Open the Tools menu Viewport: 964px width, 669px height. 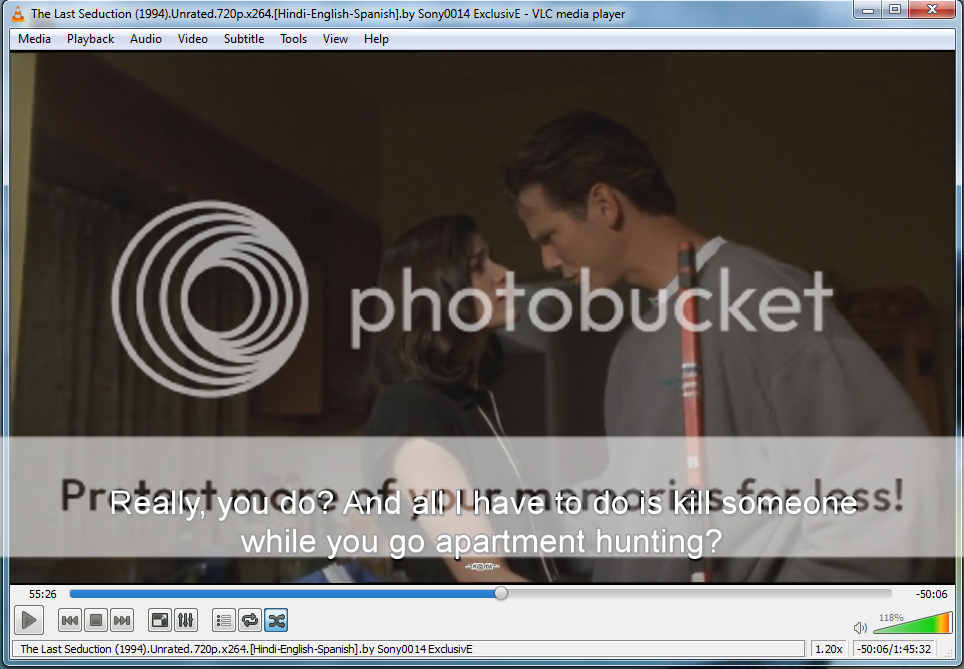(293, 39)
